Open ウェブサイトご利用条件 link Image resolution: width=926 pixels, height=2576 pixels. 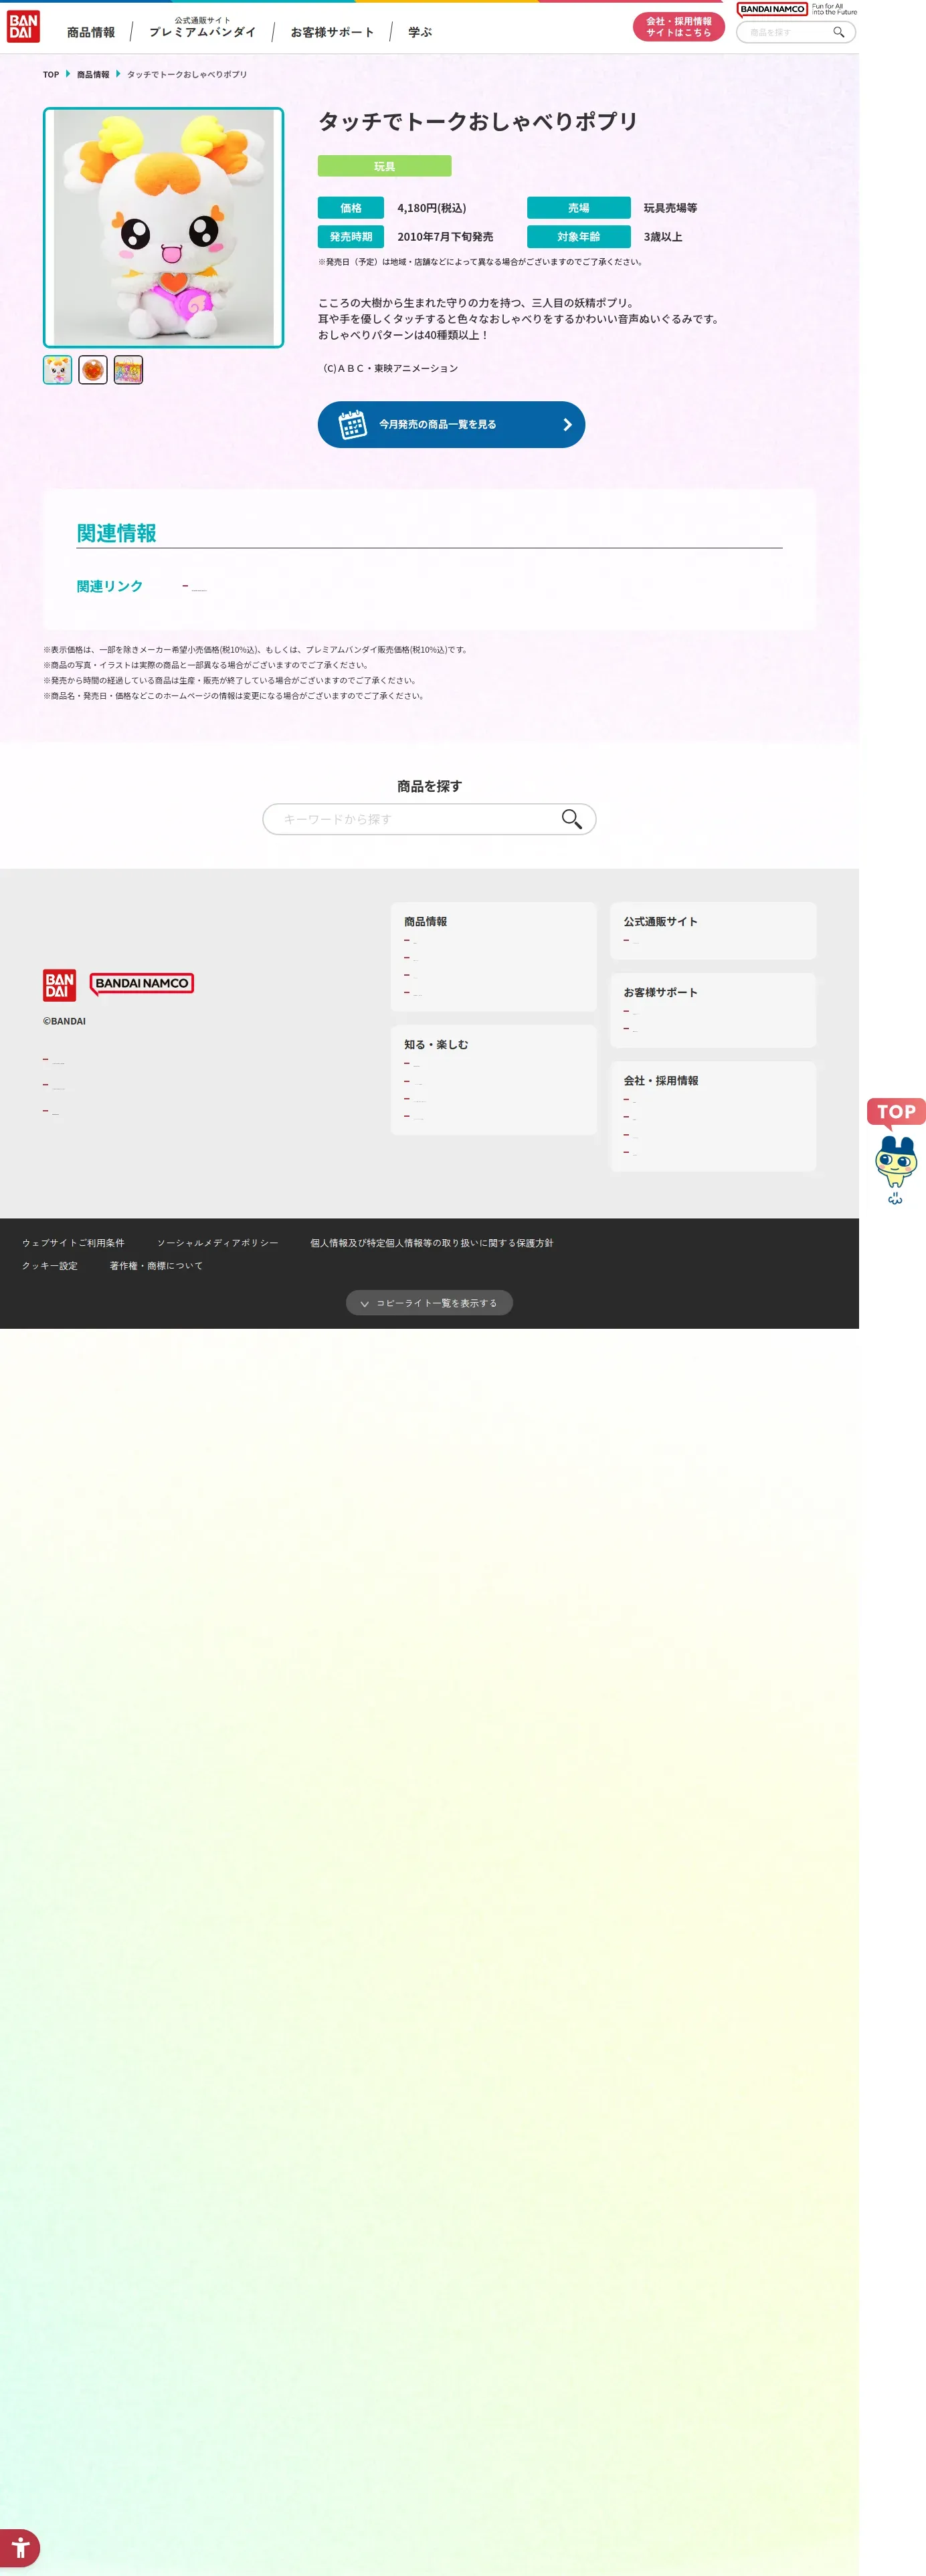coord(73,1243)
